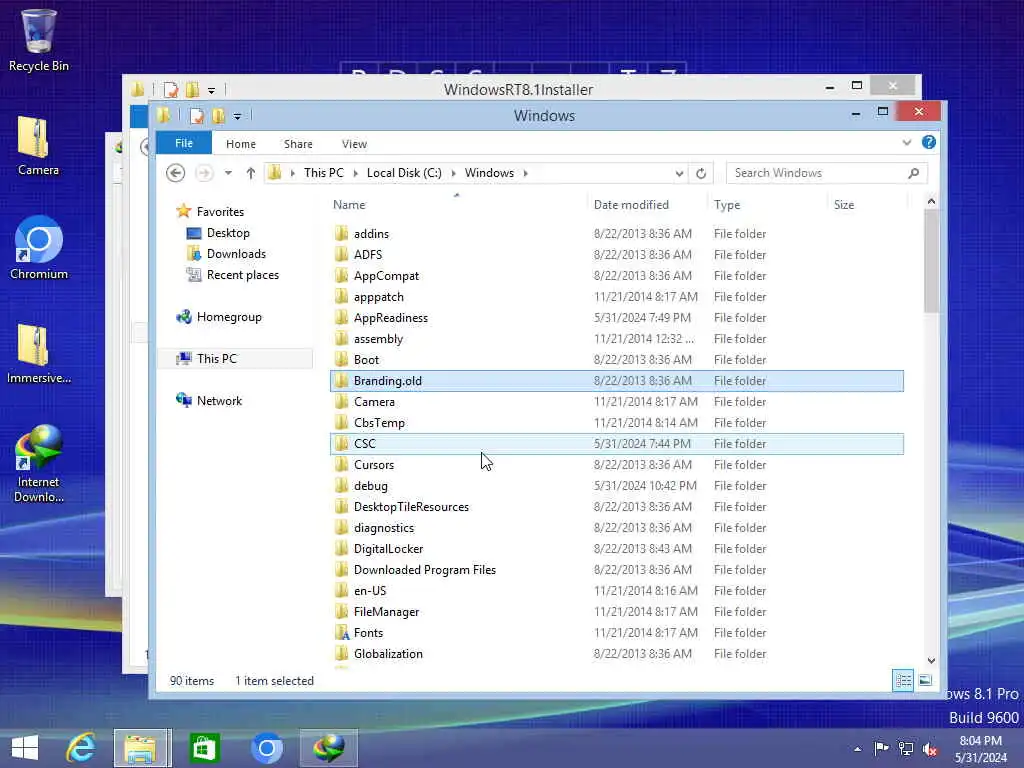Show hidden tray icons arrow
The width and height of the screenshot is (1024, 768).
pos(857,749)
